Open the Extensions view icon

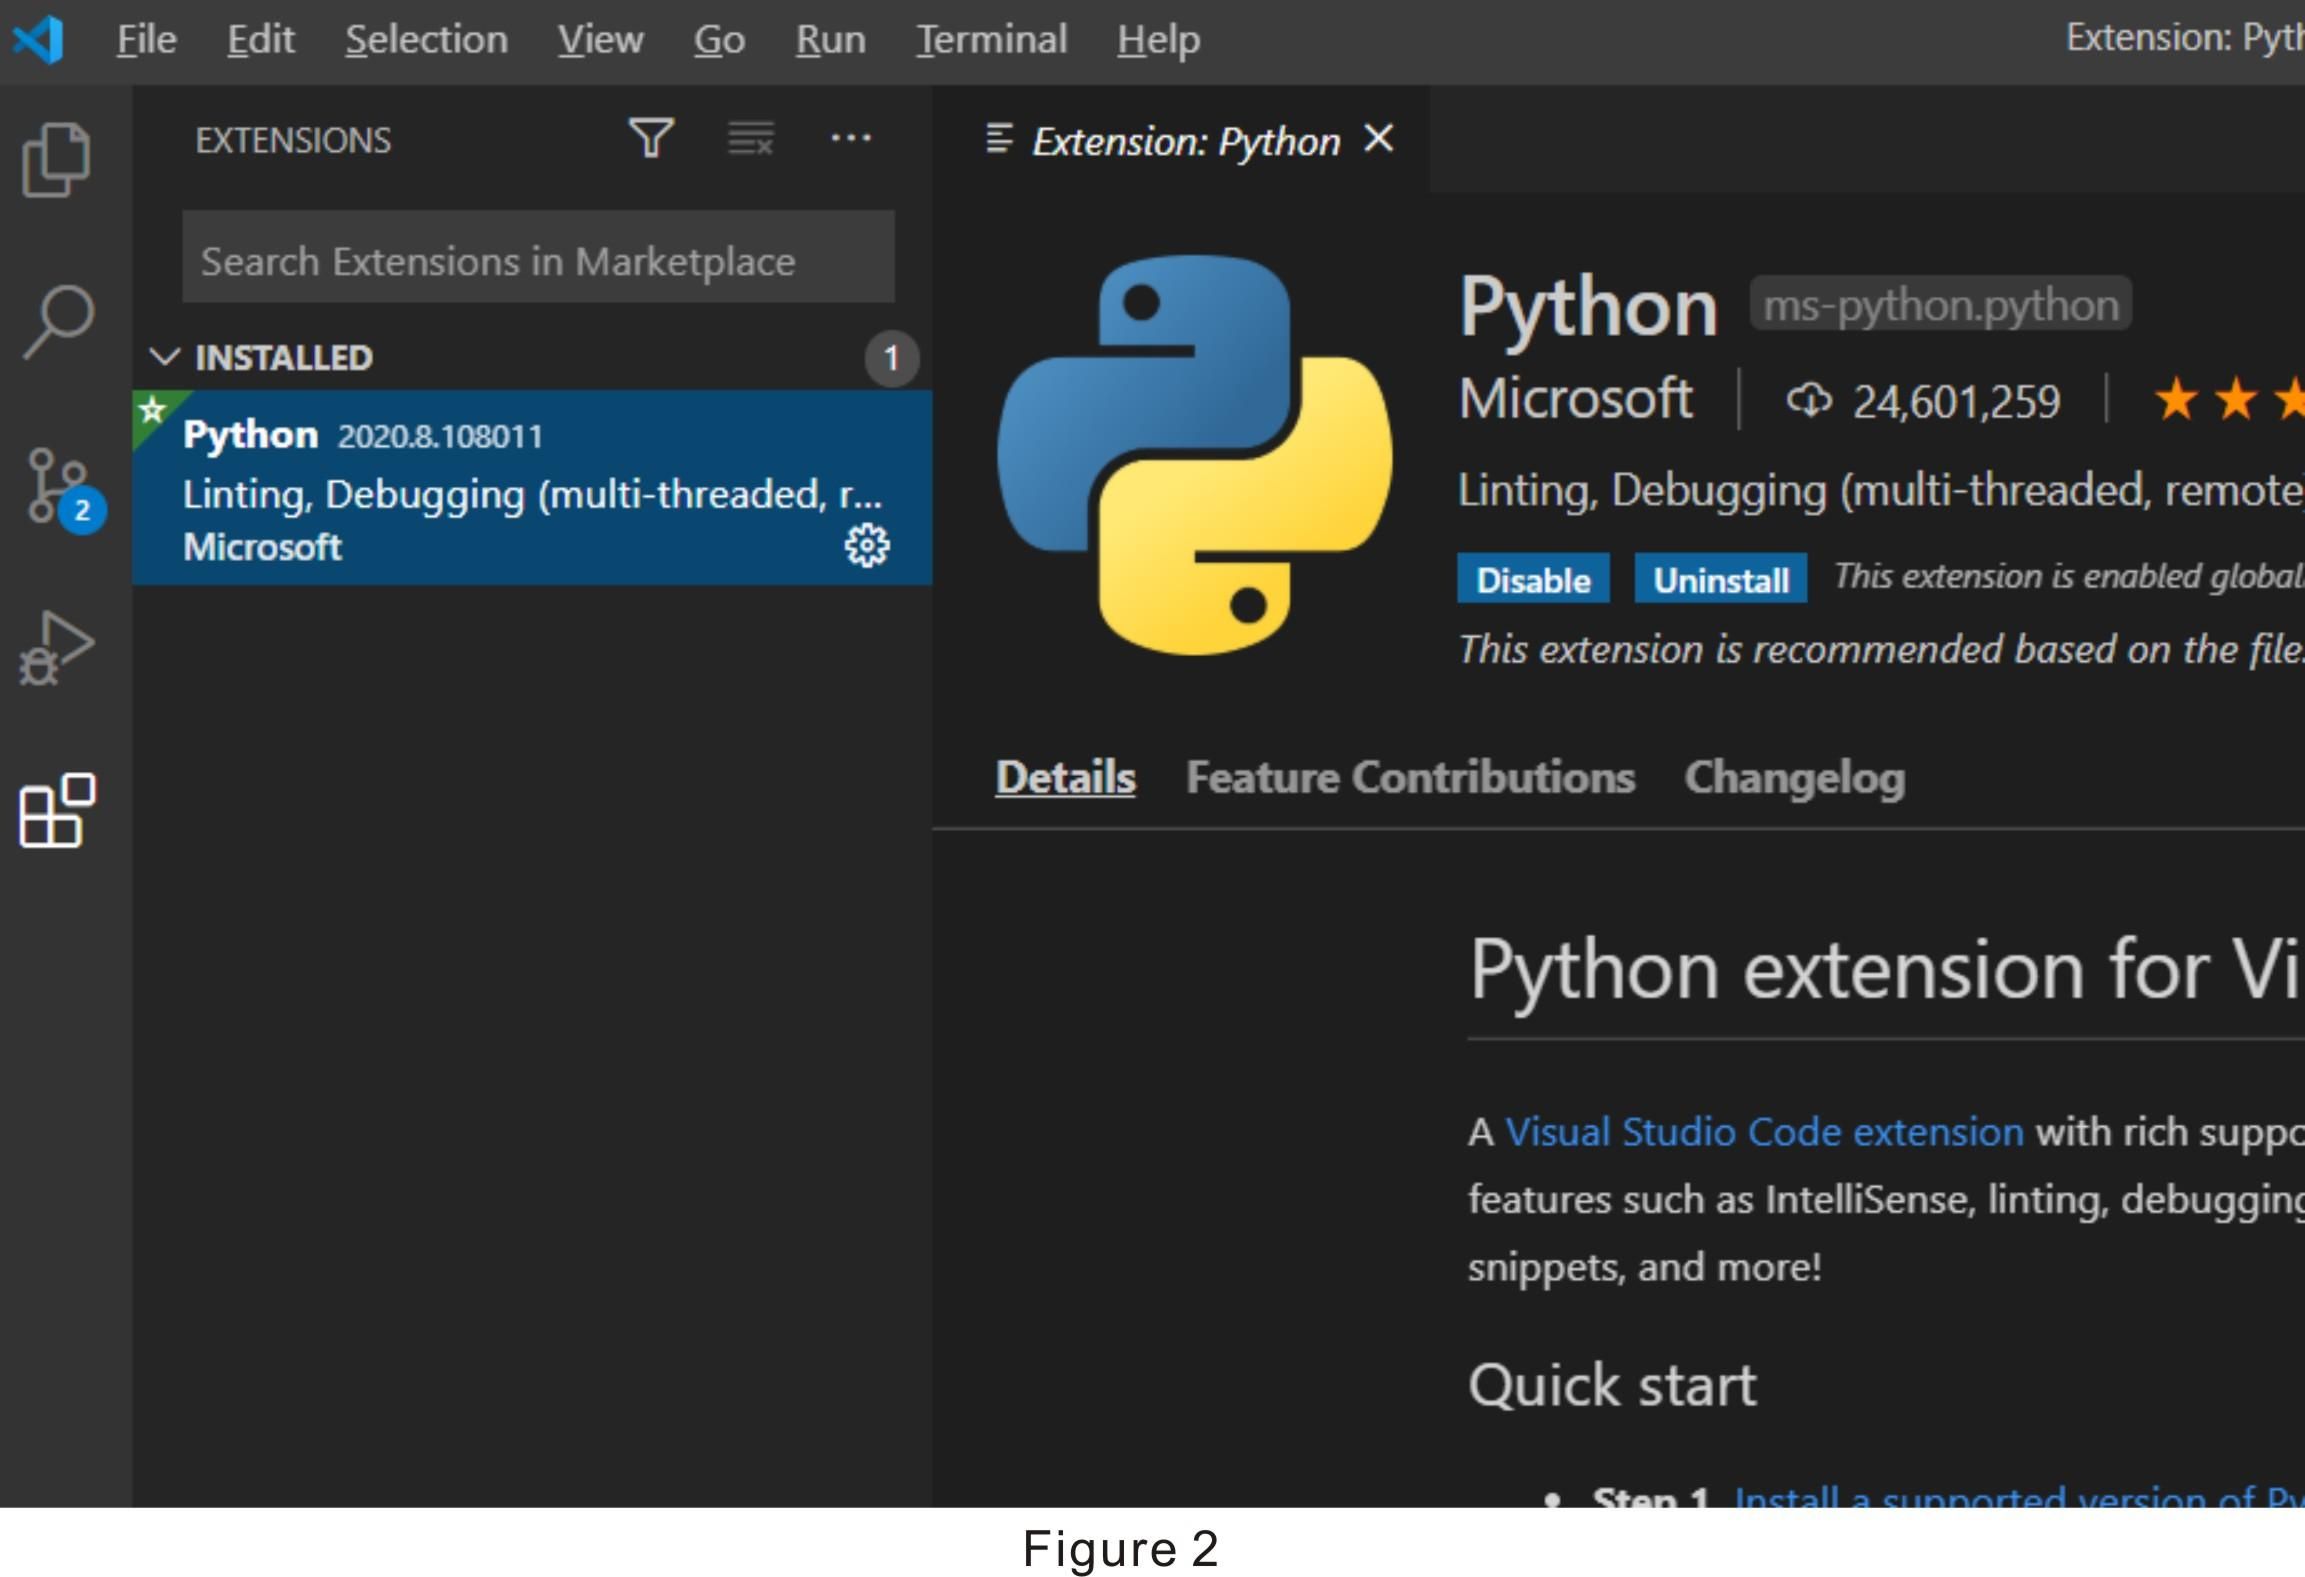[x=55, y=810]
